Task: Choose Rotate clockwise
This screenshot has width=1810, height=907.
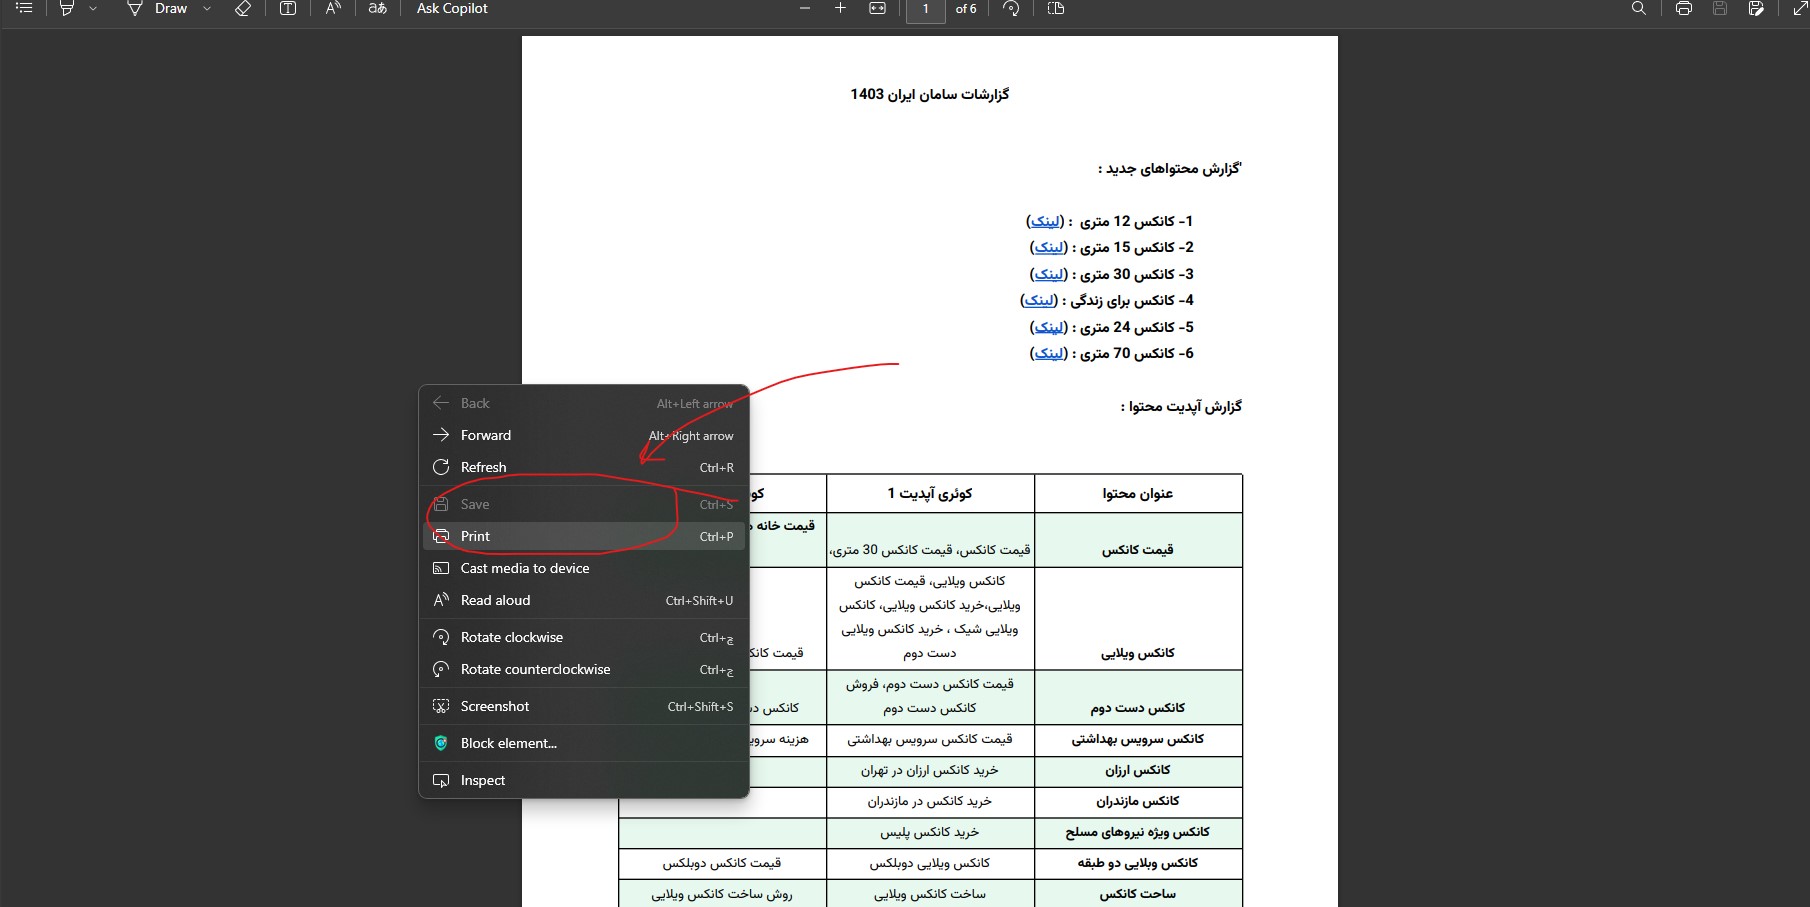Action: coord(584,637)
